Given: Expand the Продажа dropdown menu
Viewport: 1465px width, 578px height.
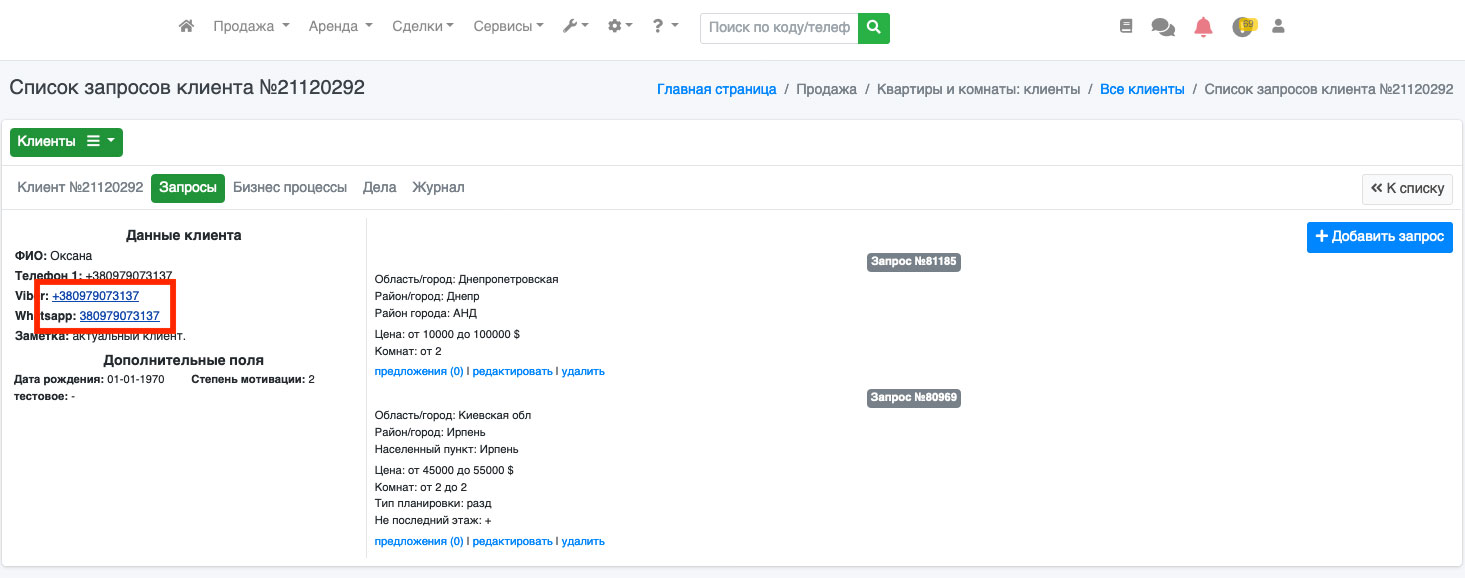Looking at the screenshot, I should (251, 27).
